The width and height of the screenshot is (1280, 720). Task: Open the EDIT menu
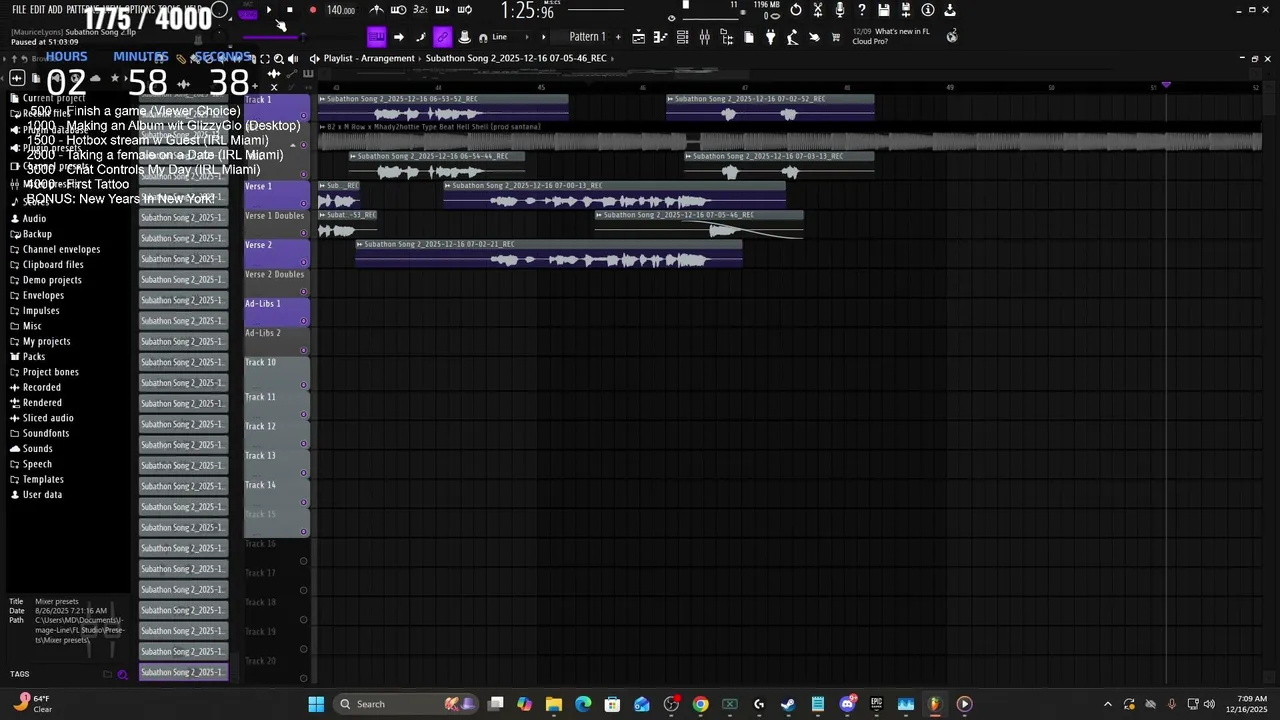coord(37,9)
